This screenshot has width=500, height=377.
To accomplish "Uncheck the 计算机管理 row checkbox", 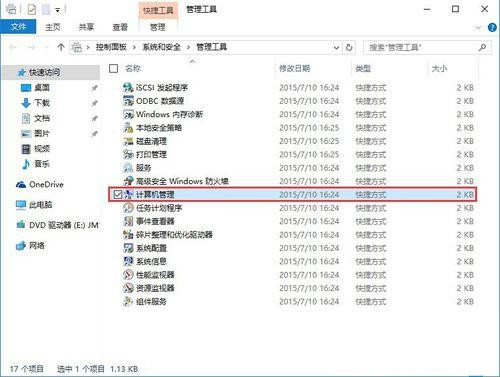I will pyautogui.click(x=118, y=194).
